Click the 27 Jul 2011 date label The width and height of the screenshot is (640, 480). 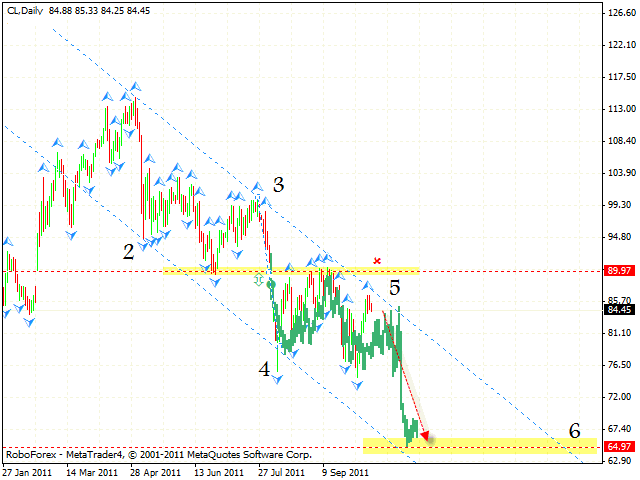point(278,471)
